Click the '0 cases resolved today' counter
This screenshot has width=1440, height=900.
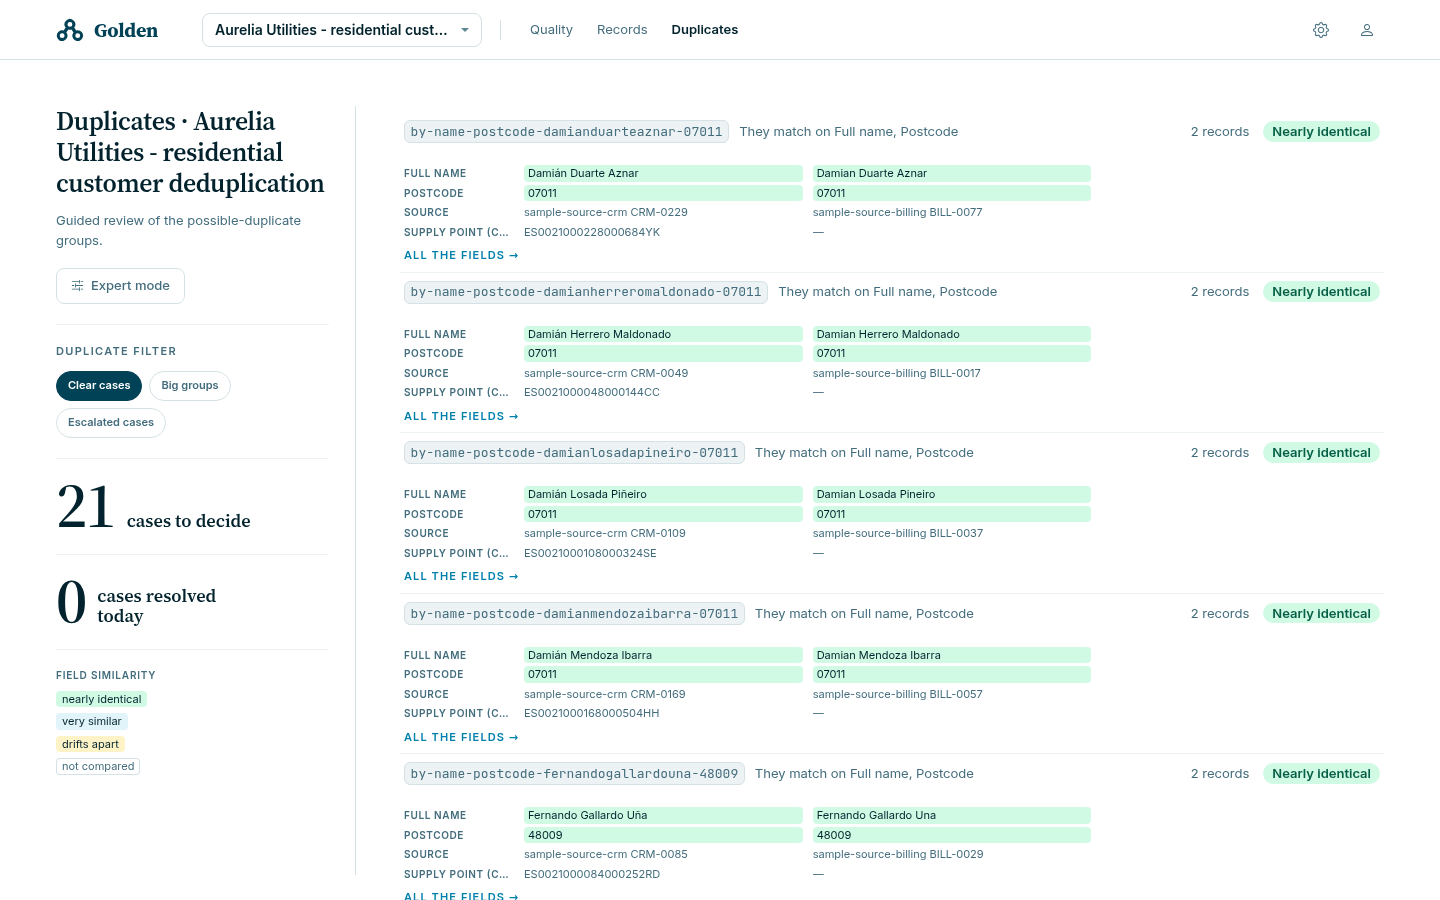[x=137, y=603]
